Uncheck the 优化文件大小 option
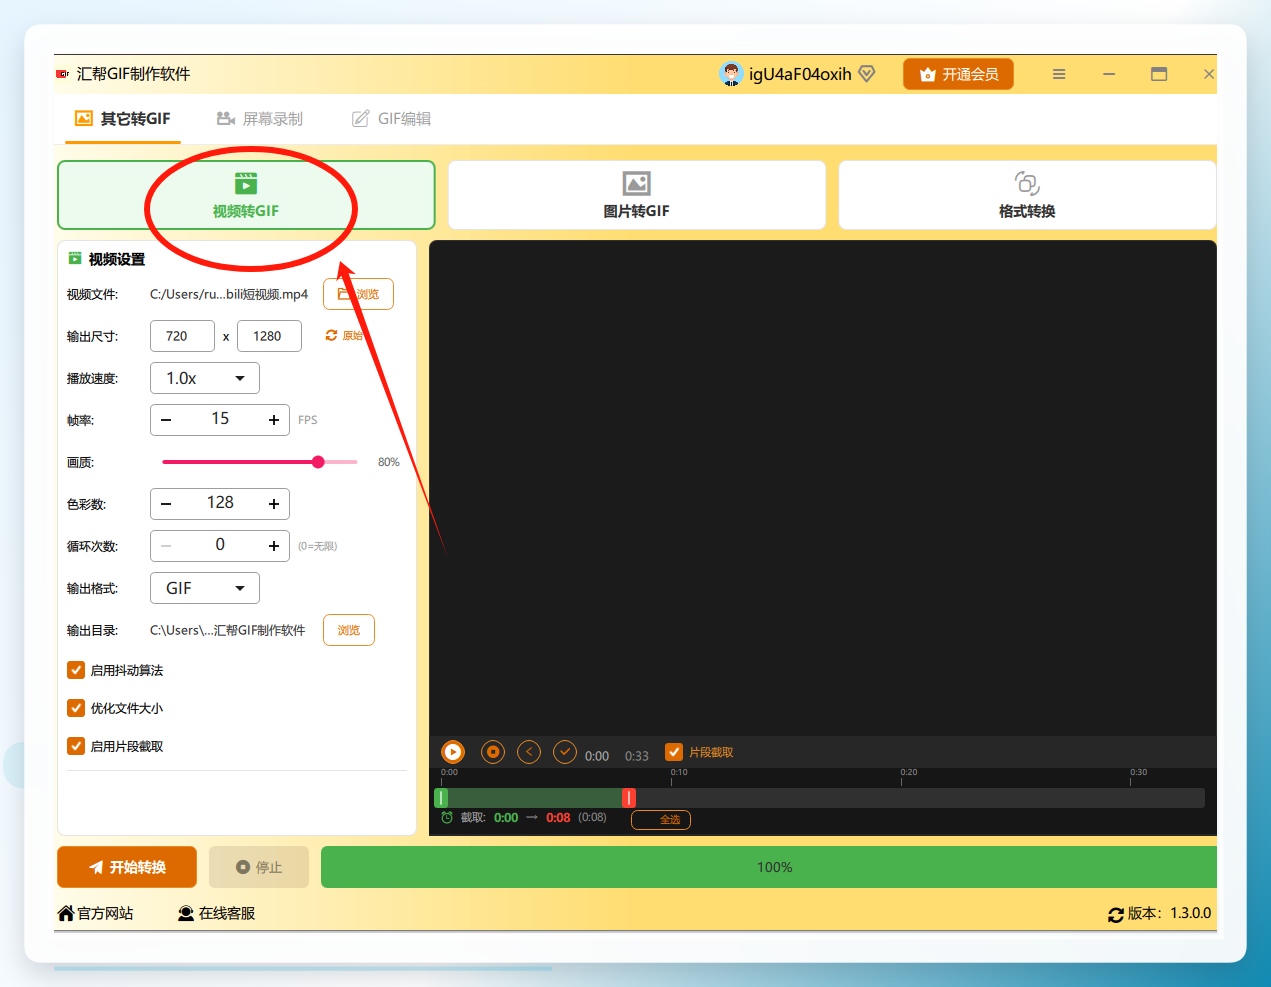Image resolution: width=1271 pixels, height=987 pixels. 76,708
